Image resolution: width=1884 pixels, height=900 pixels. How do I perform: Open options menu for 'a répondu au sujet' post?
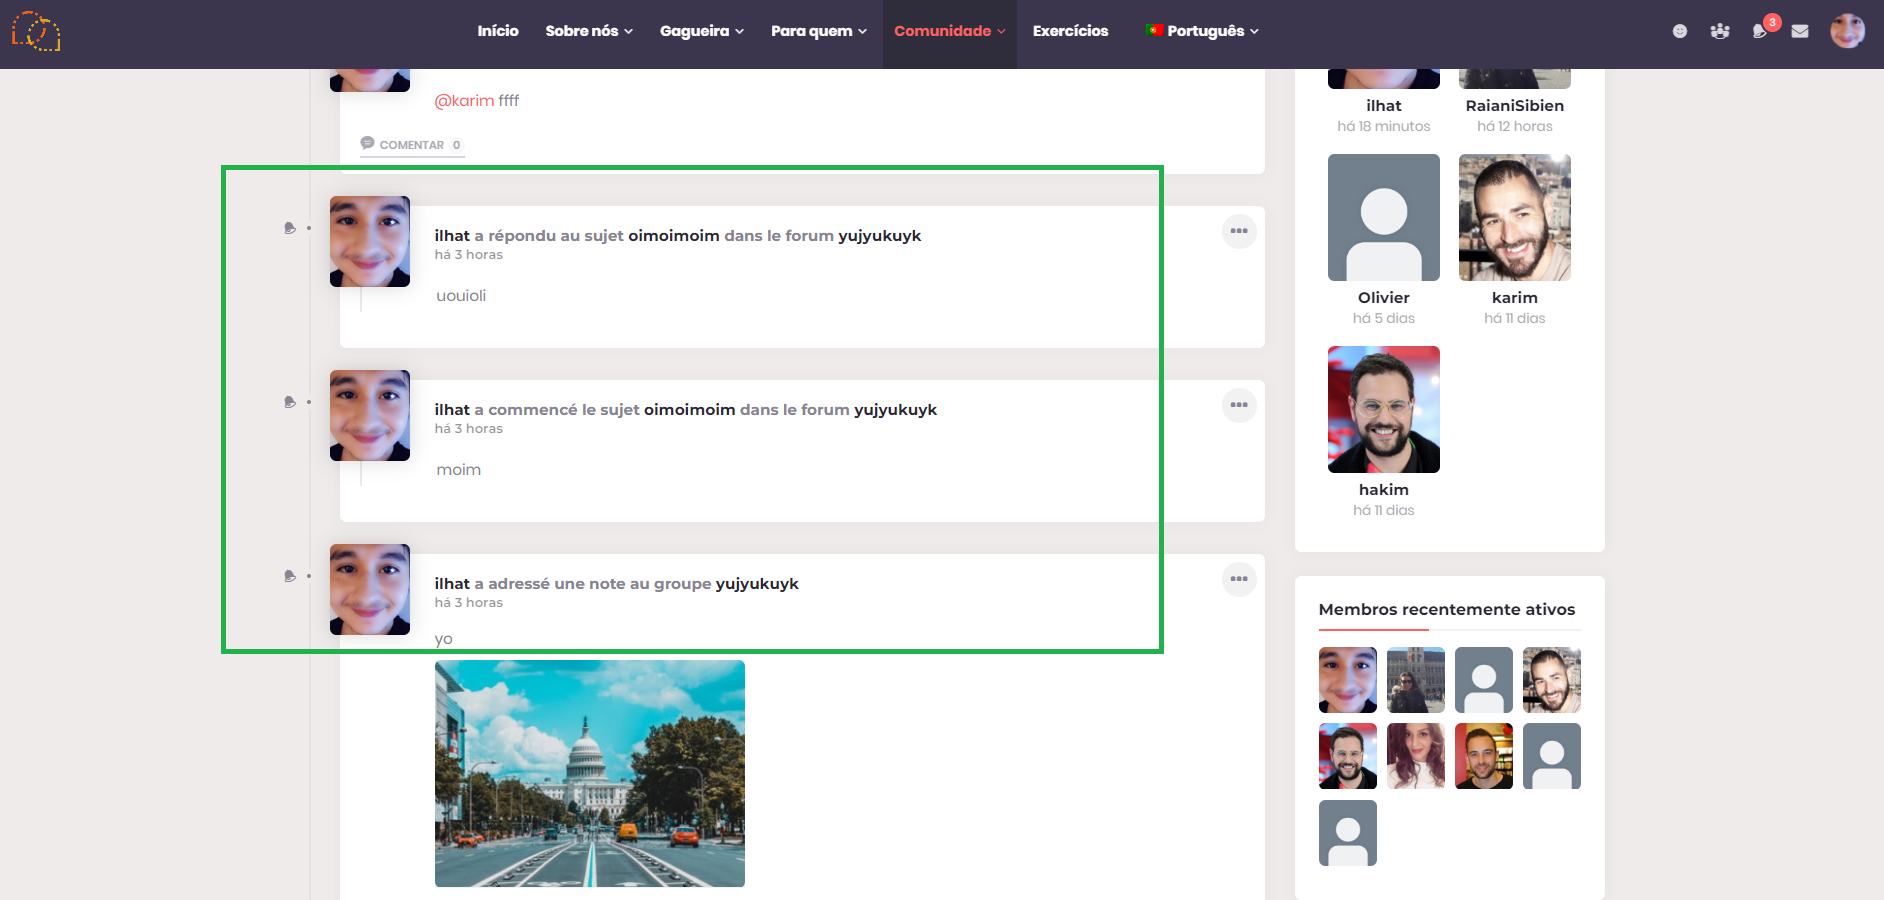1239,231
